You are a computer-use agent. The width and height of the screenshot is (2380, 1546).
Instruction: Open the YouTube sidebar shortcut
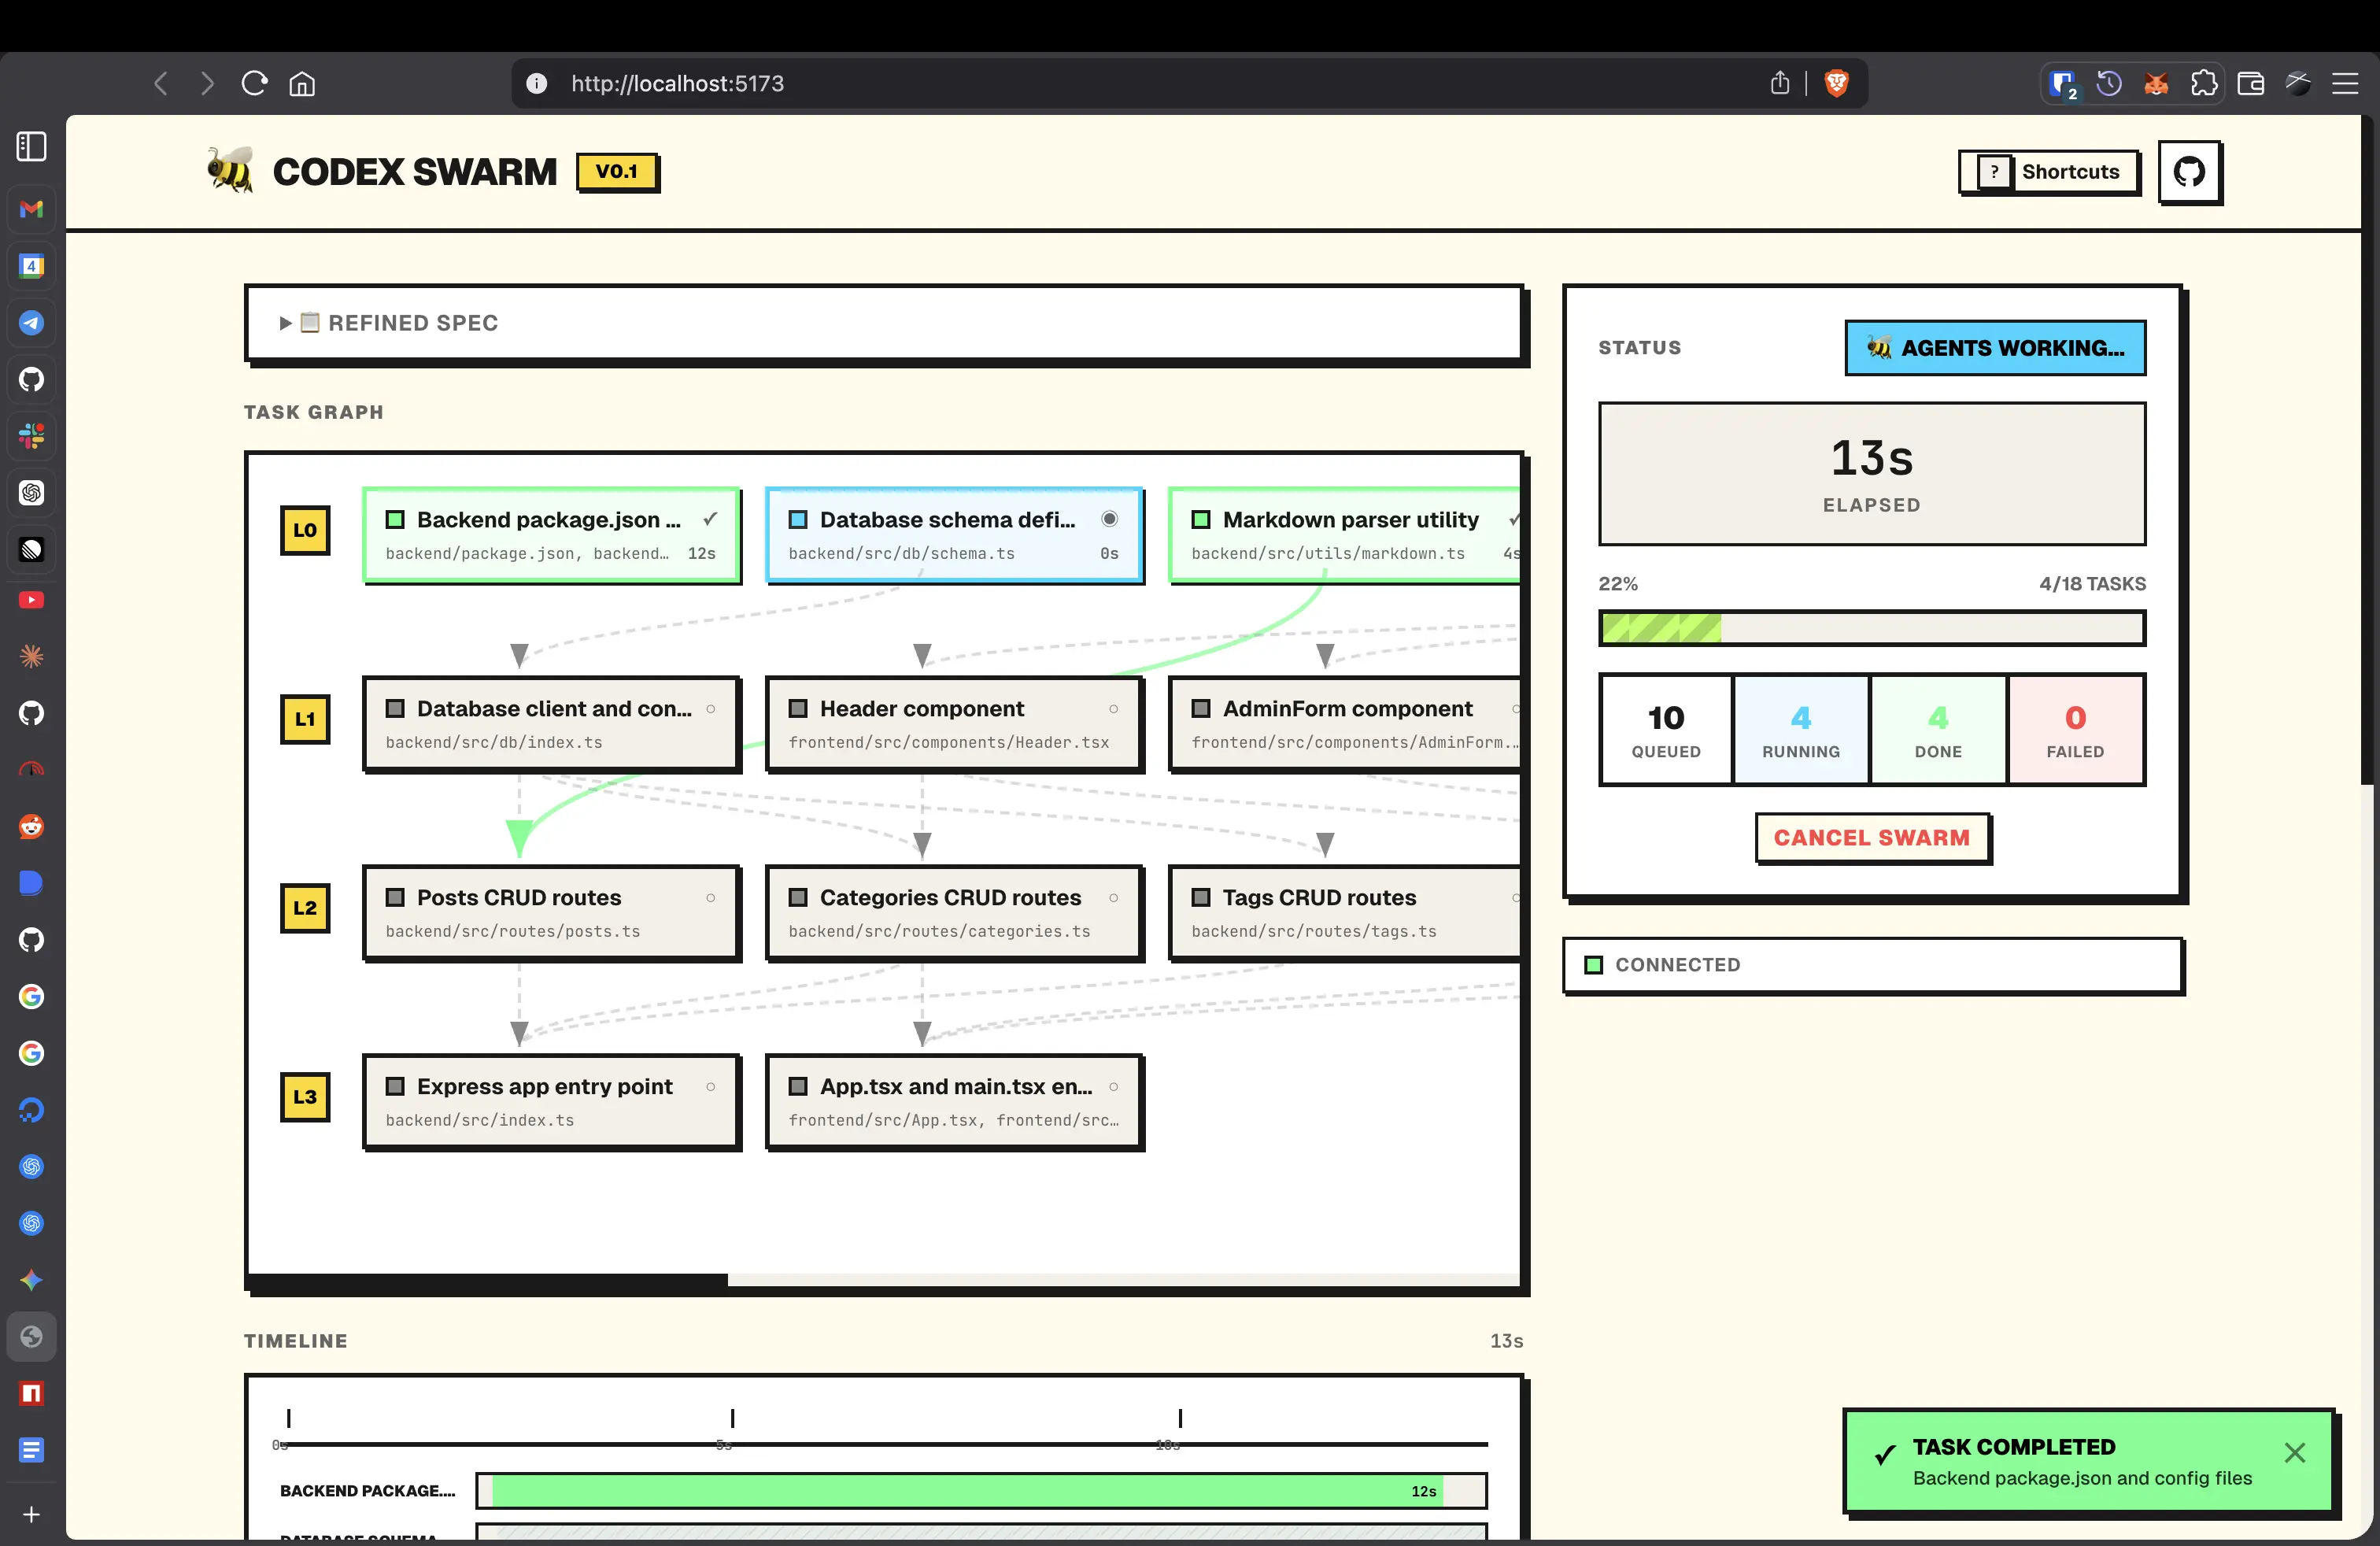pos(32,600)
